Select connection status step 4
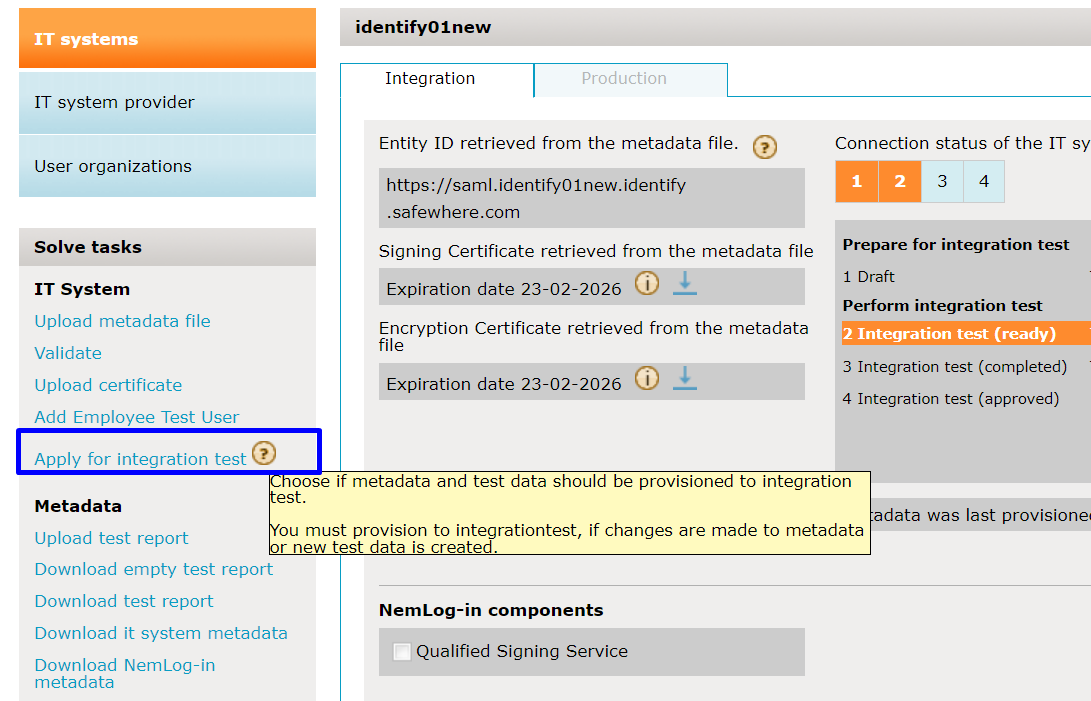Viewport: 1091px width, 701px height. point(984,182)
